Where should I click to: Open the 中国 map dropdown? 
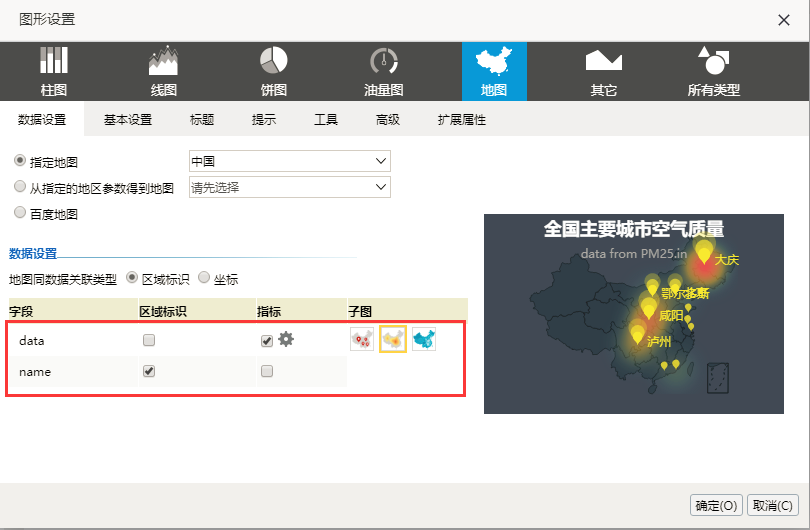(290, 161)
